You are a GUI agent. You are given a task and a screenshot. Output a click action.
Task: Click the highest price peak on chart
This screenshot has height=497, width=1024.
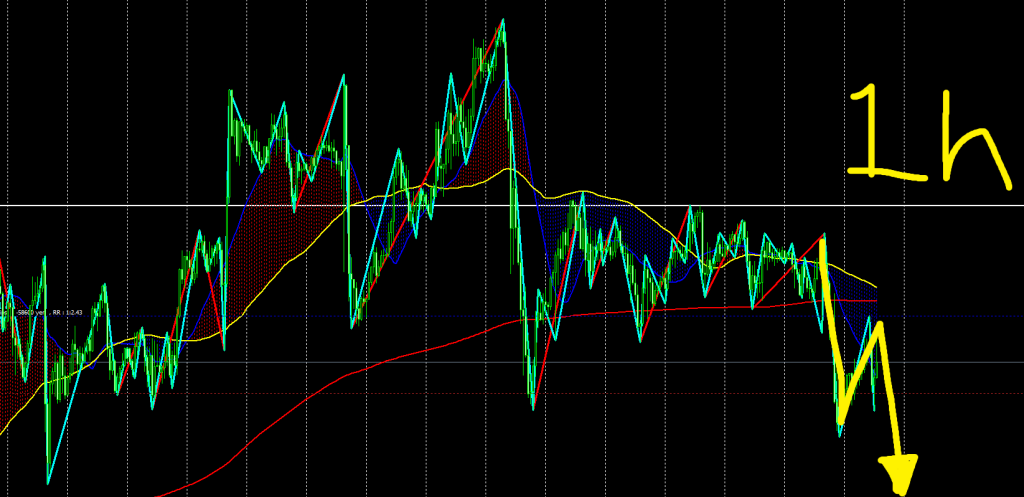[503, 20]
